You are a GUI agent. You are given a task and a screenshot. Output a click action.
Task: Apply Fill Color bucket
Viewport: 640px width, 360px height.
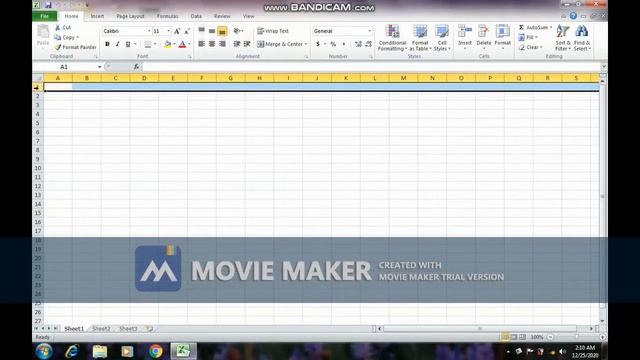[x=167, y=44]
